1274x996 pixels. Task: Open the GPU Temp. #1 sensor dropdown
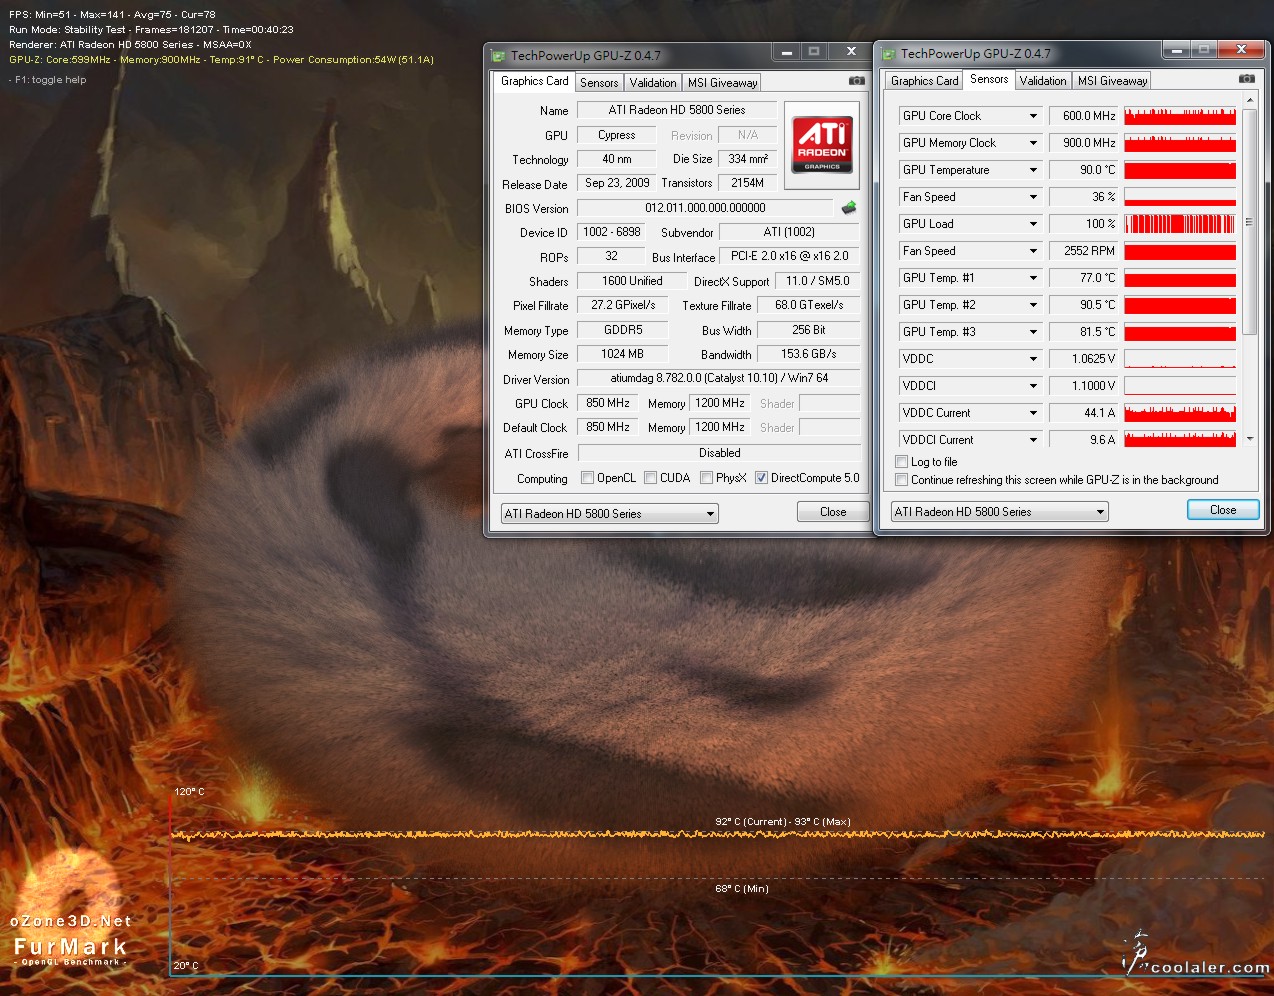tap(1033, 278)
